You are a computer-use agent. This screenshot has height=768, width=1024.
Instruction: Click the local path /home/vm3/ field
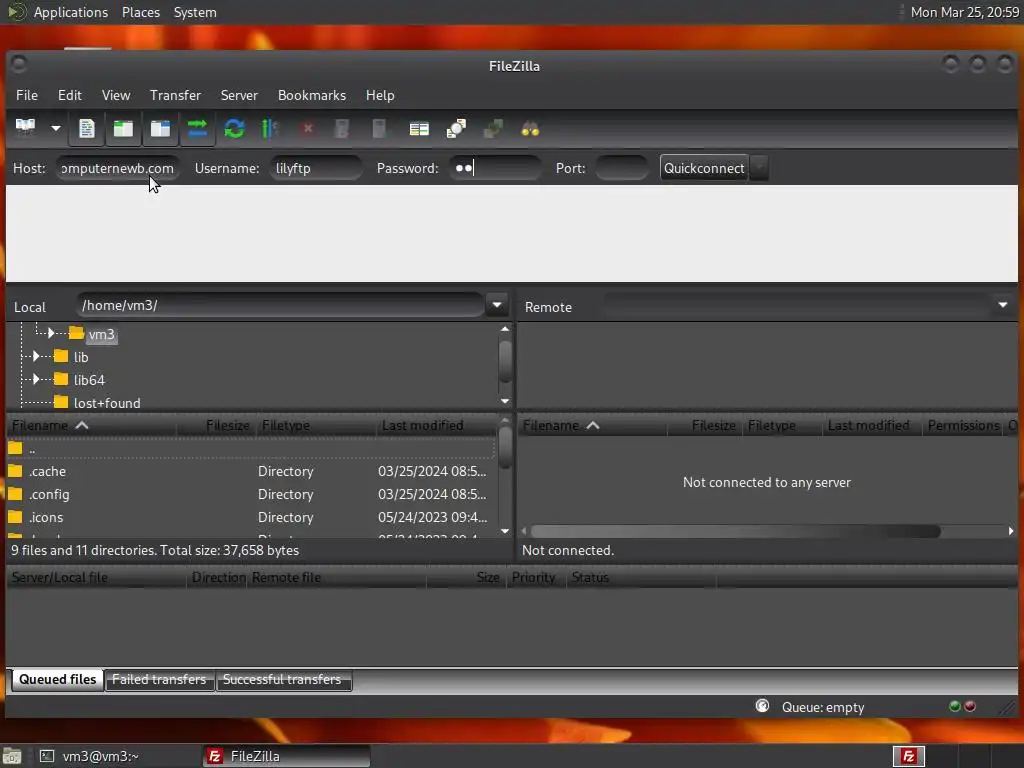tap(280, 305)
